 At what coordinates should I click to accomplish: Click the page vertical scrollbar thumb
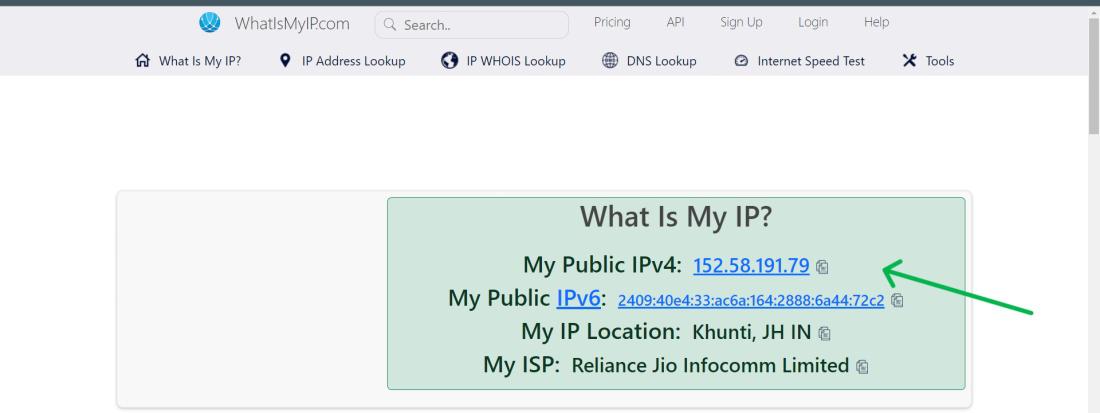1094,74
